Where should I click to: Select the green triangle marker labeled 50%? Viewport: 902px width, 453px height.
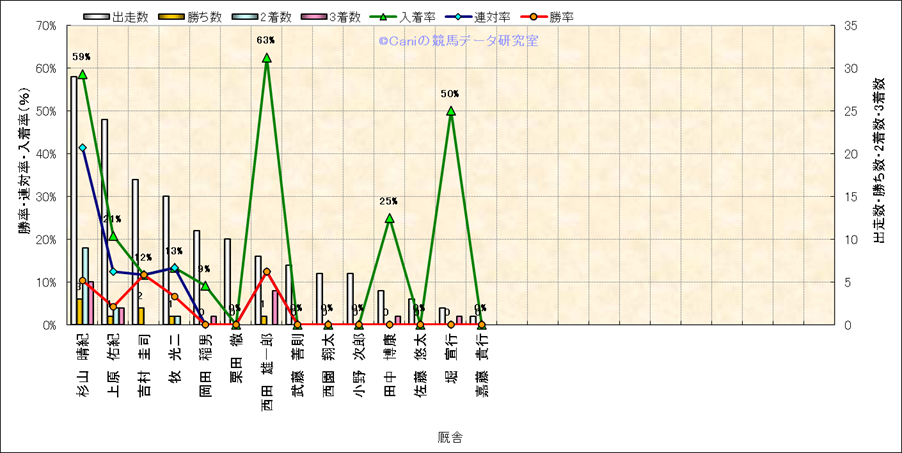451,111
